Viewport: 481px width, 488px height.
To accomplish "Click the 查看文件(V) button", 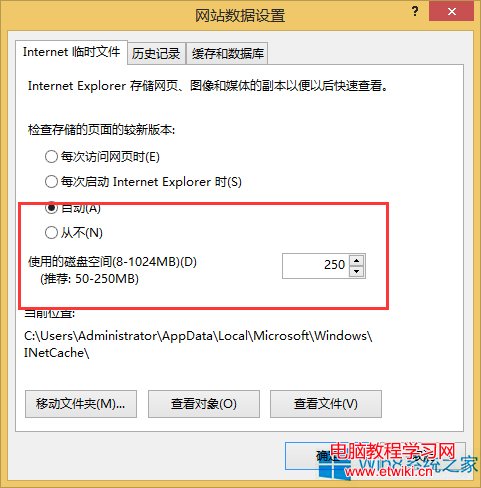I will point(326,404).
